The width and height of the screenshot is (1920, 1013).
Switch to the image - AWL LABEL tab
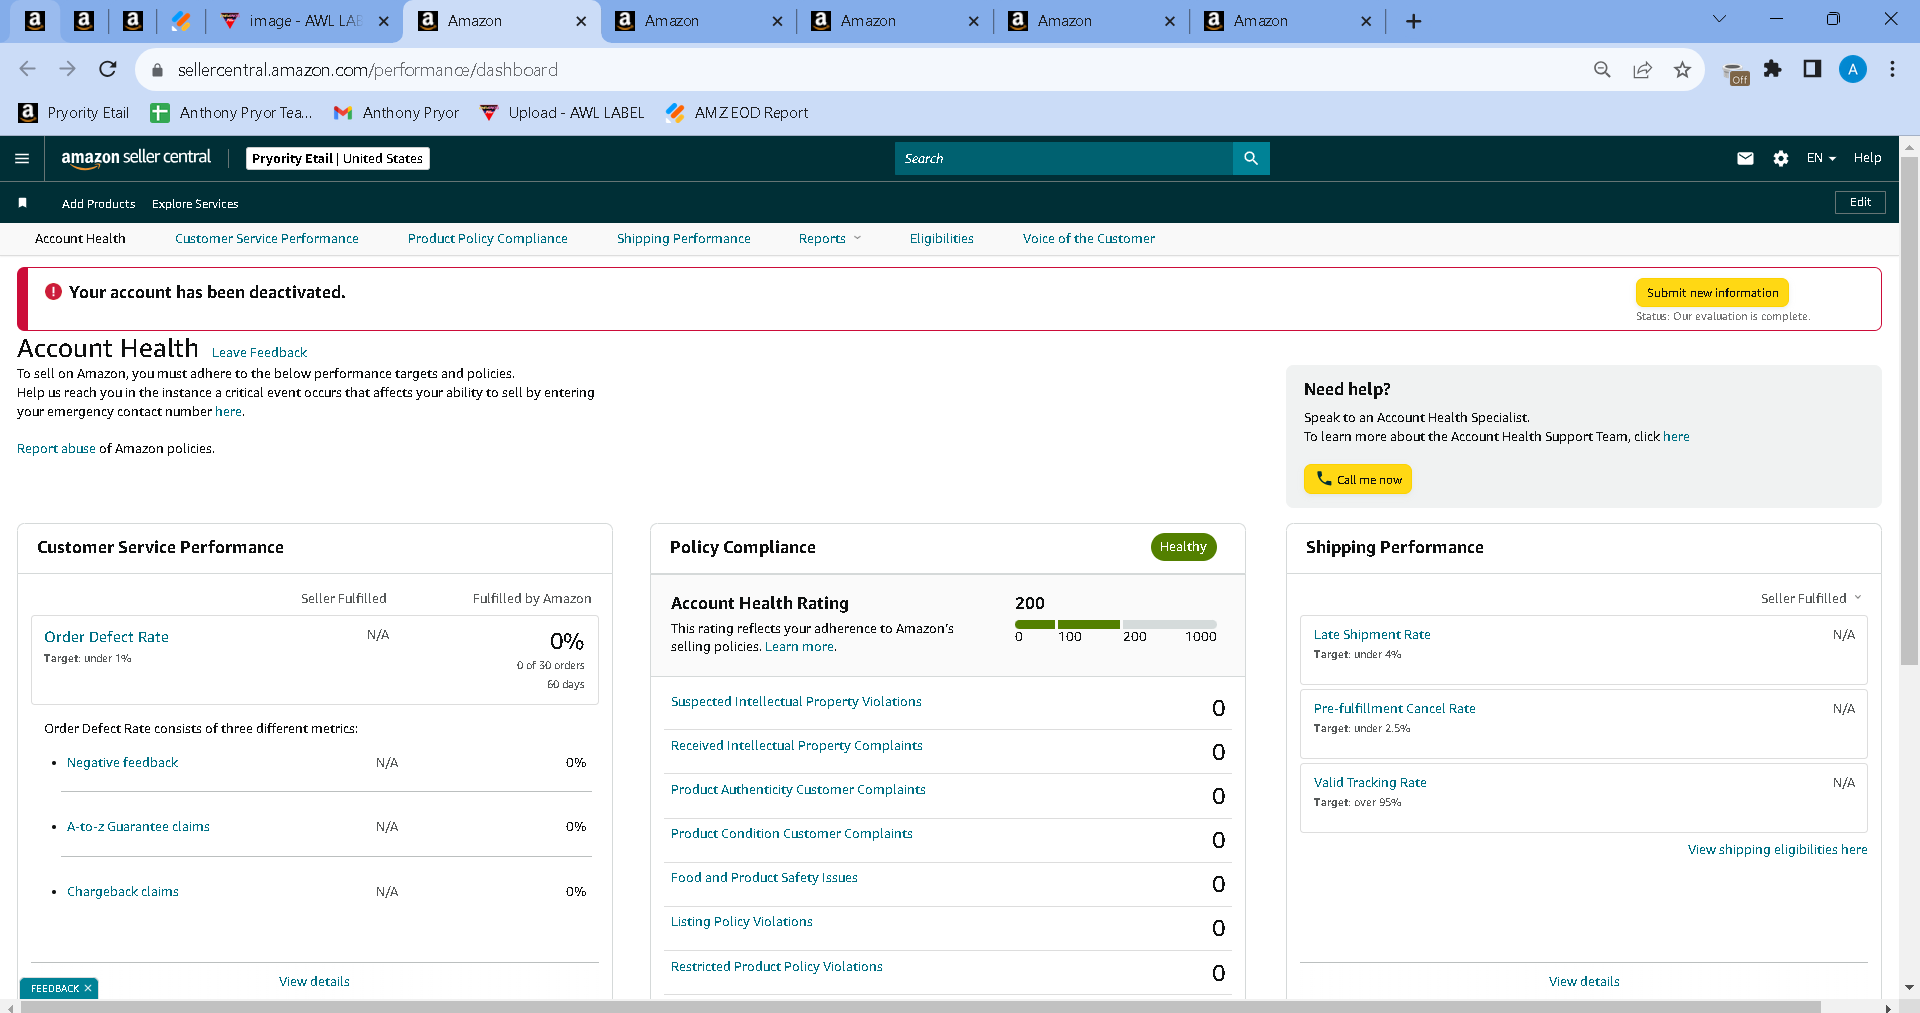(x=303, y=21)
